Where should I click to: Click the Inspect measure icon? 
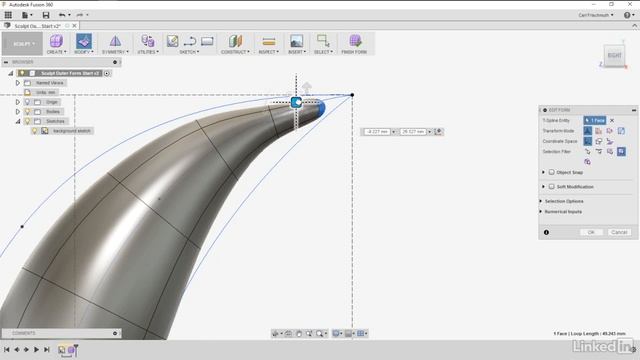click(x=269, y=41)
